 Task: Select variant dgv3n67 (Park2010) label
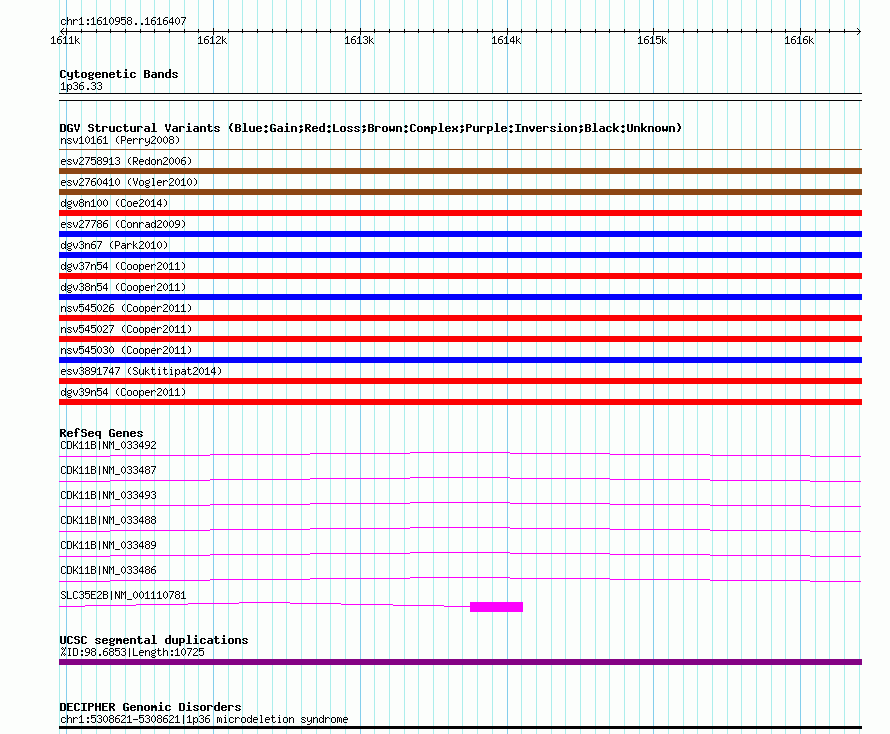click(x=114, y=245)
